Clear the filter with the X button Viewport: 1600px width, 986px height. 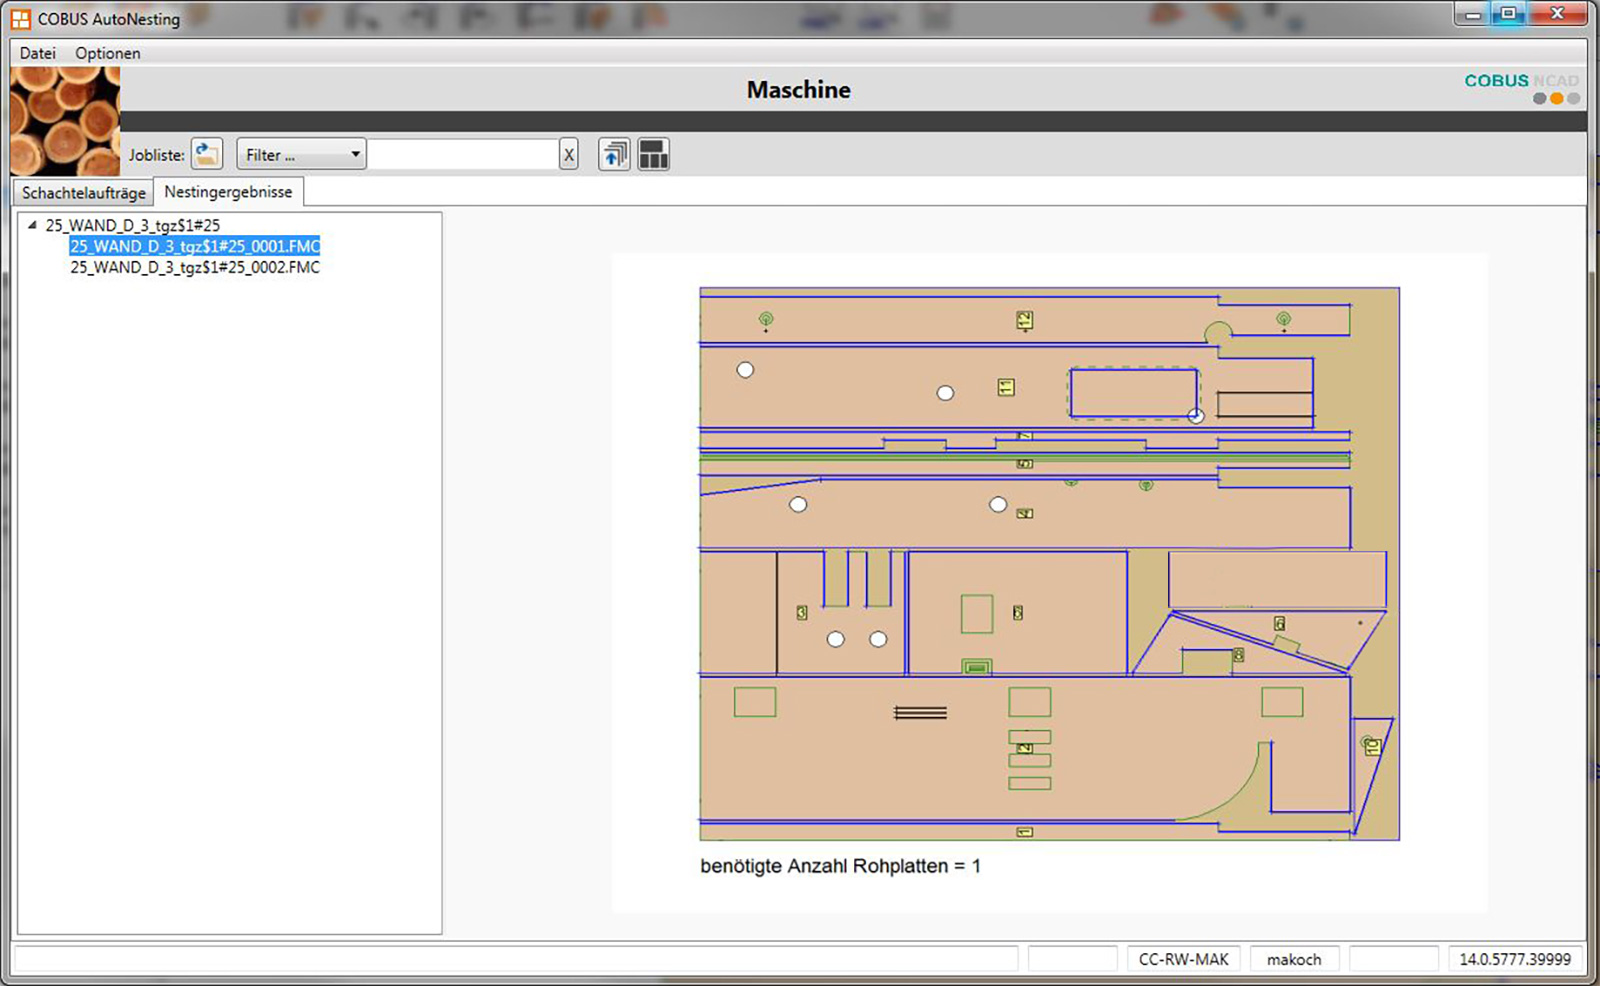tap(569, 155)
